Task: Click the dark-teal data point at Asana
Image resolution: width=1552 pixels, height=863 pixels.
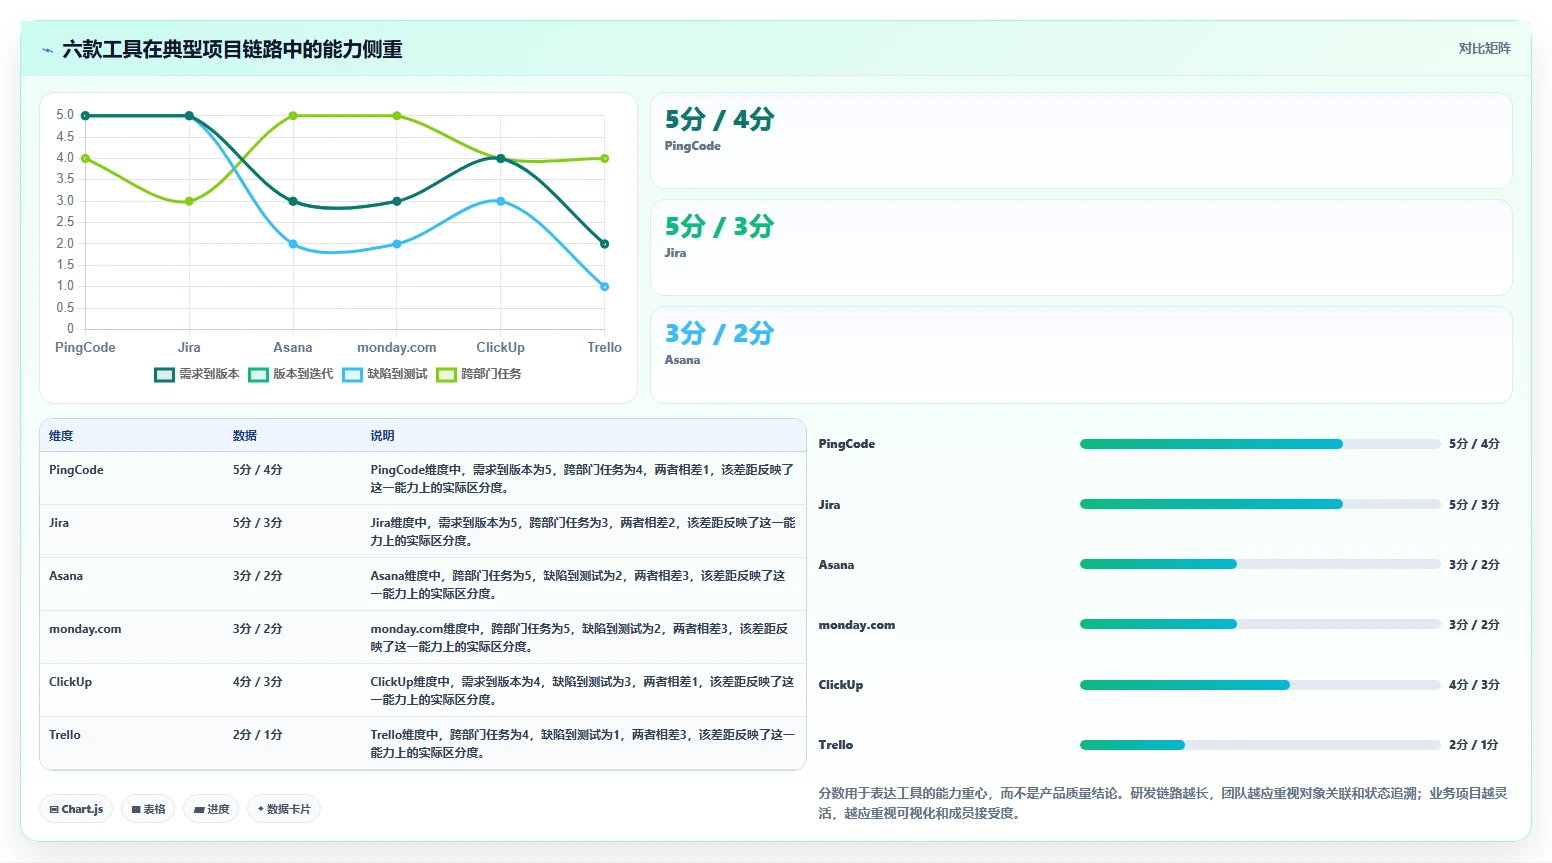Action: pyautogui.click(x=293, y=201)
